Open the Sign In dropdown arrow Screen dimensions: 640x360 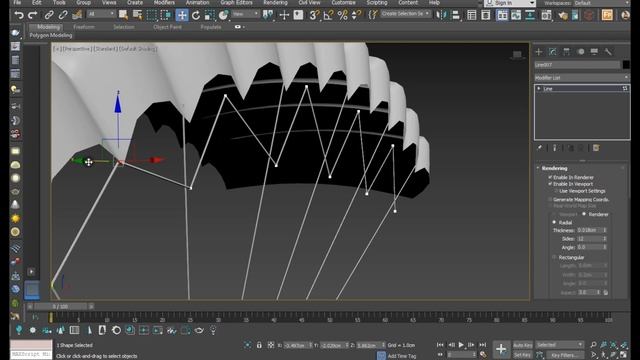[532, 3]
